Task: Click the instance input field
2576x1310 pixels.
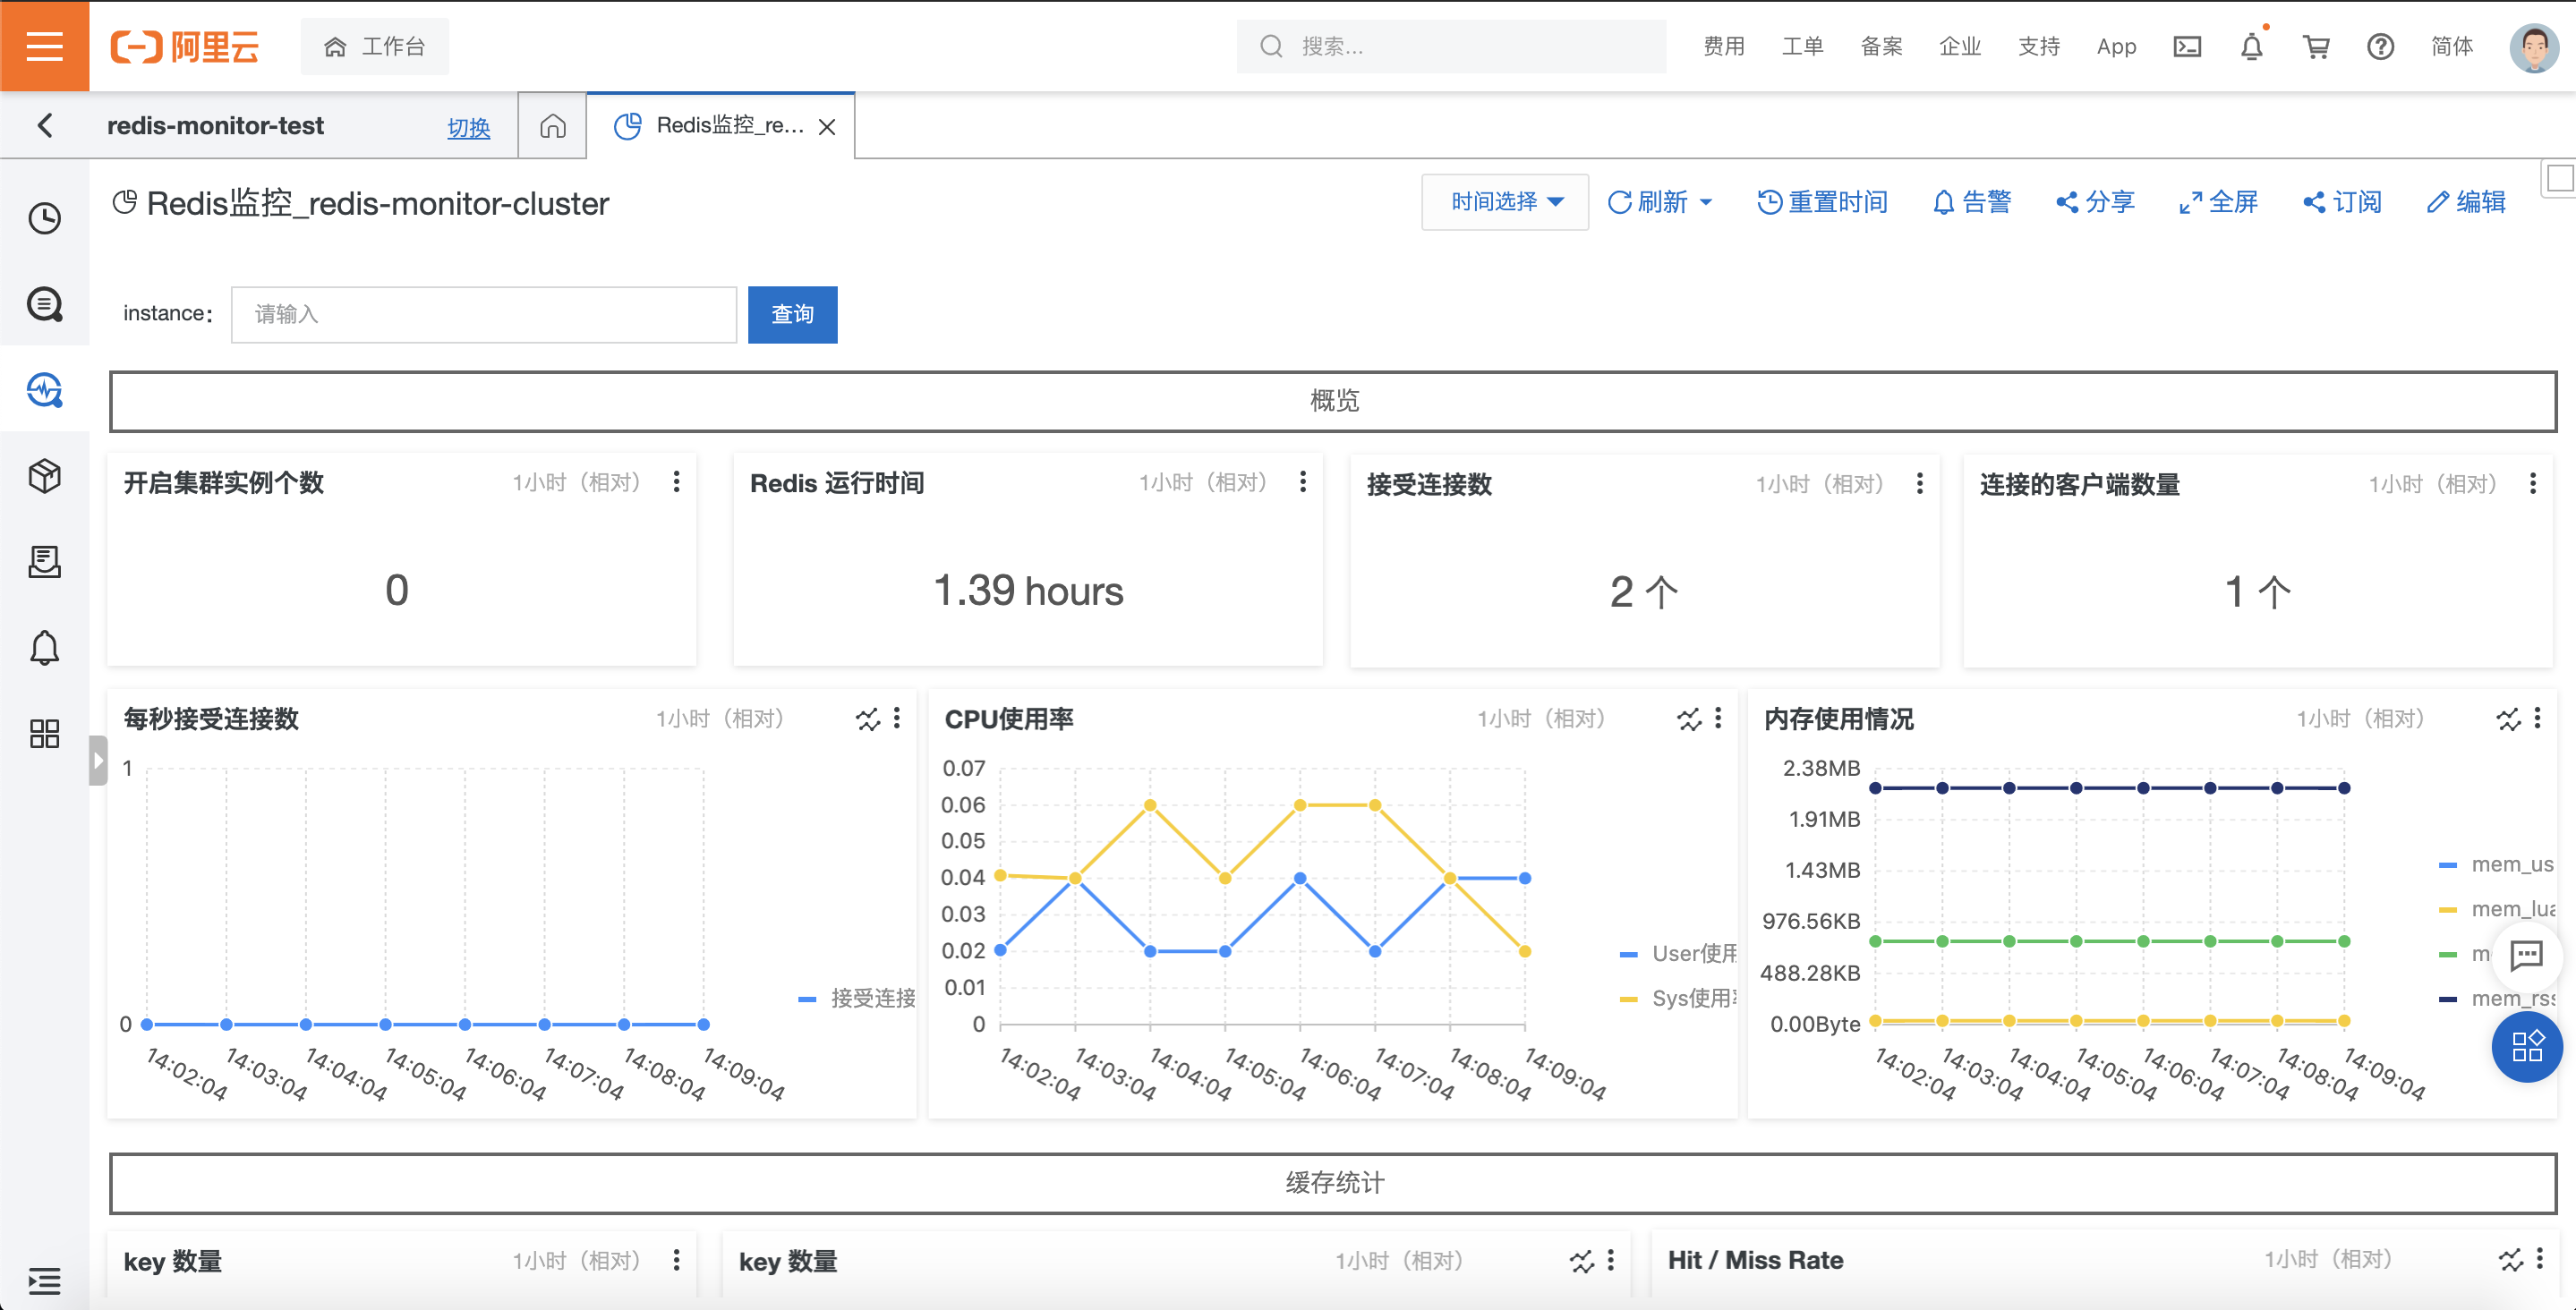Action: click(483, 314)
